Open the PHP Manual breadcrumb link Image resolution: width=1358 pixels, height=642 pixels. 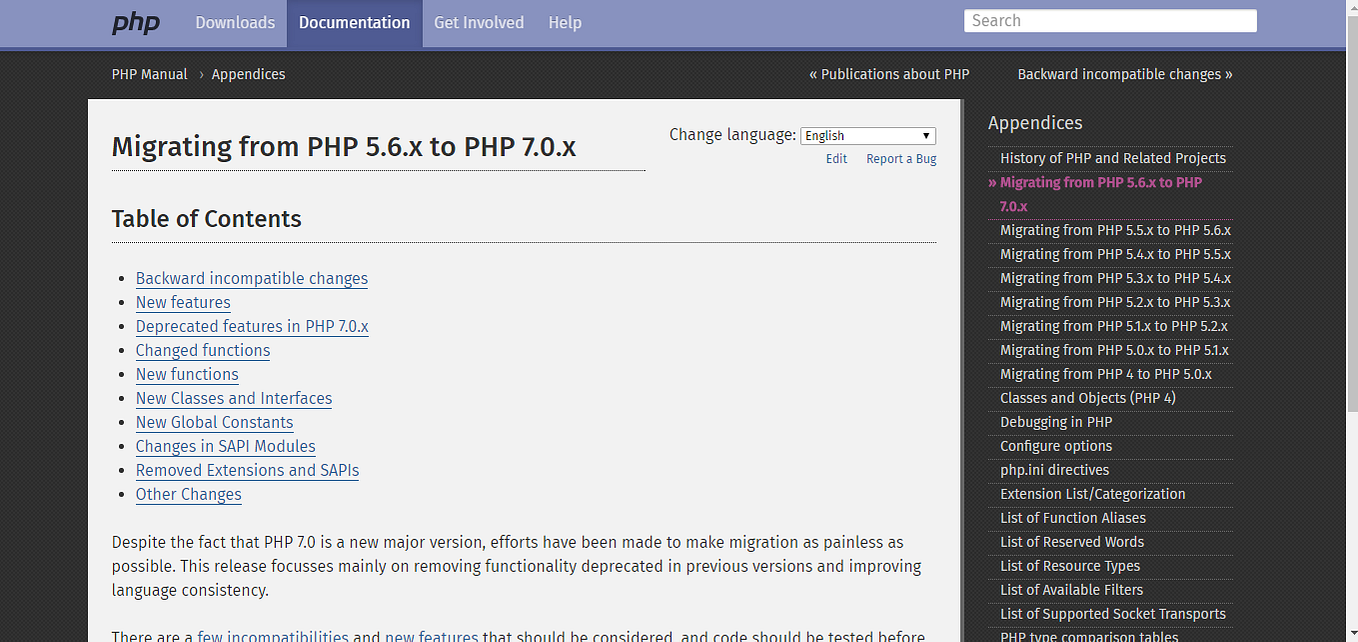point(149,73)
